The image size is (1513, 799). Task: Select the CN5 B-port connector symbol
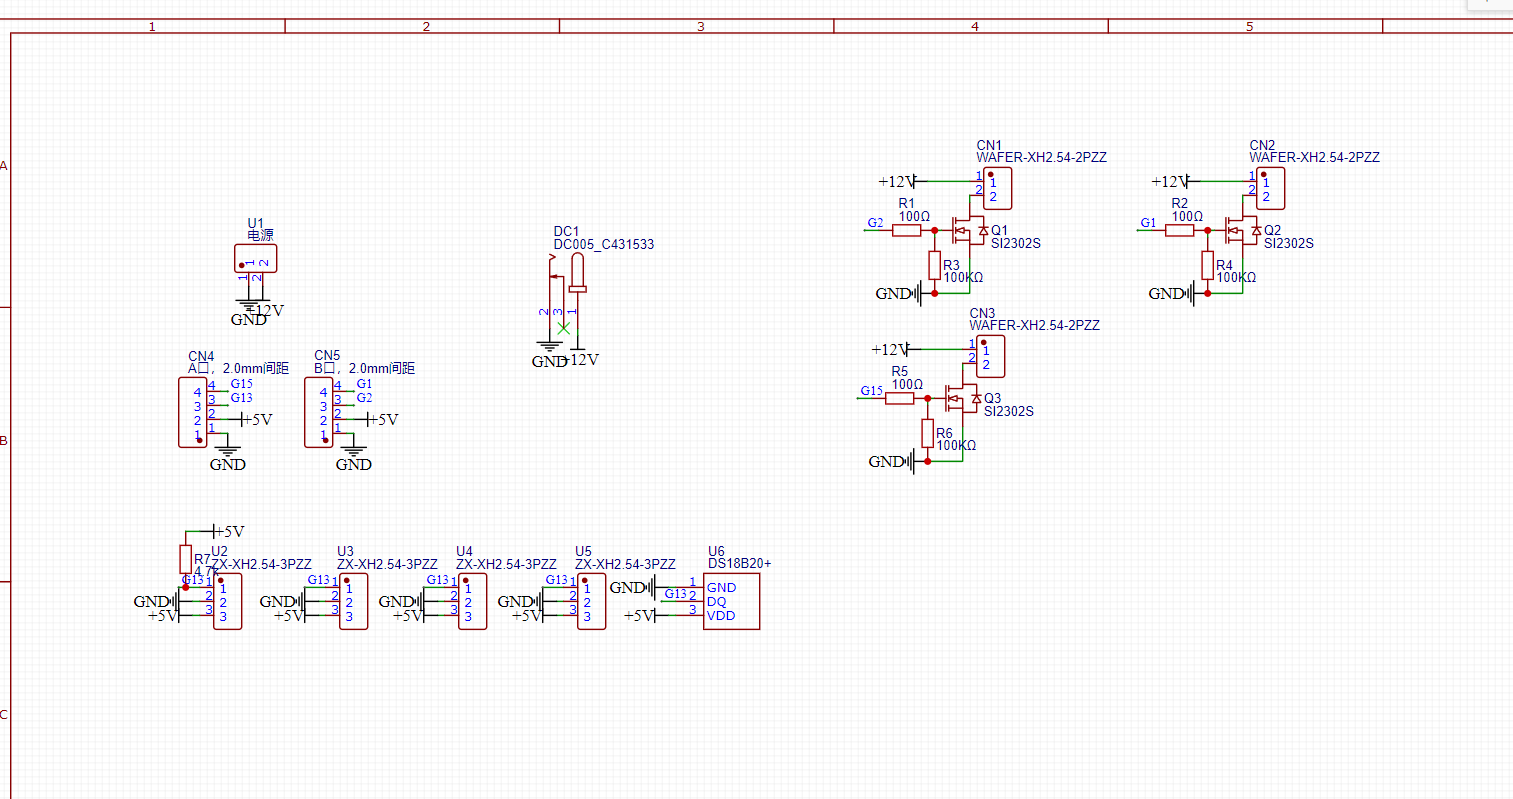(319, 412)
